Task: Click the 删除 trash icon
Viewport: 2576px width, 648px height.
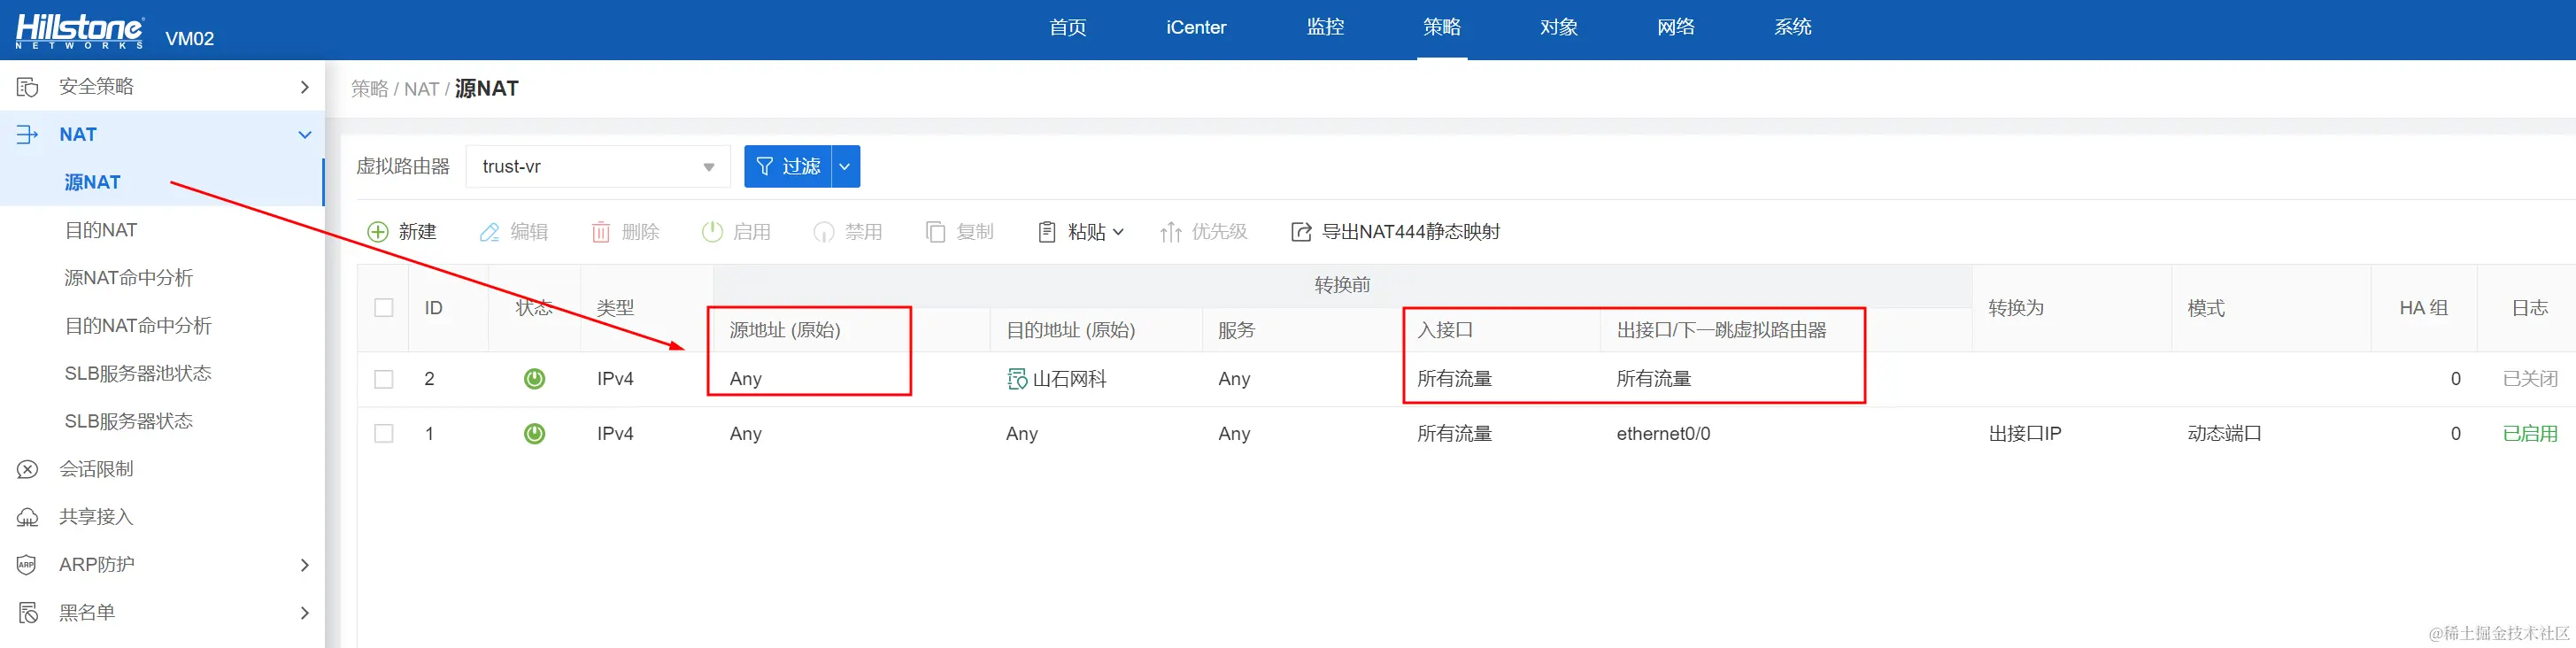Action: (601, 232)
